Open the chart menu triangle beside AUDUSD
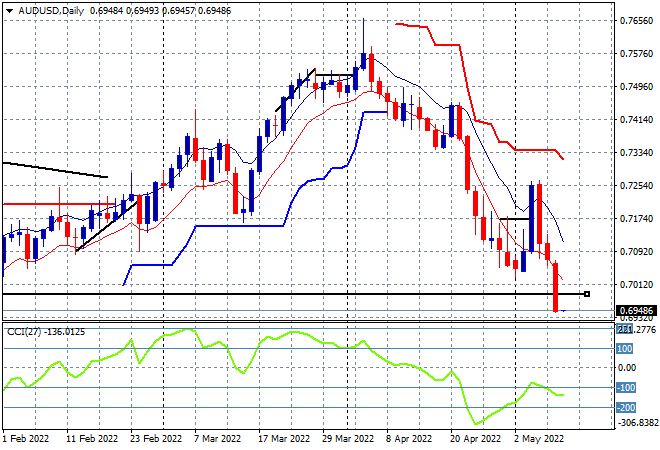Viewport: 660px width, 450px height. (x=8, y=8)
